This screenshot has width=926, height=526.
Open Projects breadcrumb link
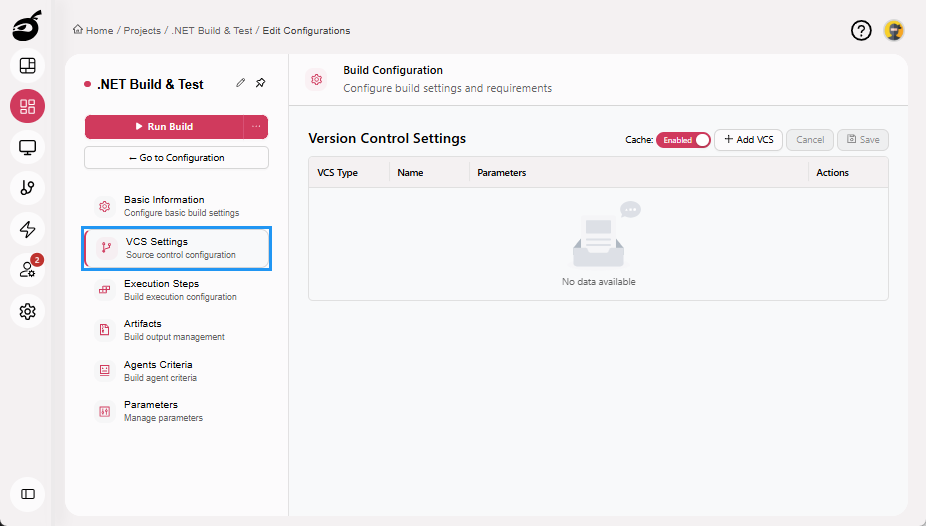(x=142, y=31)
